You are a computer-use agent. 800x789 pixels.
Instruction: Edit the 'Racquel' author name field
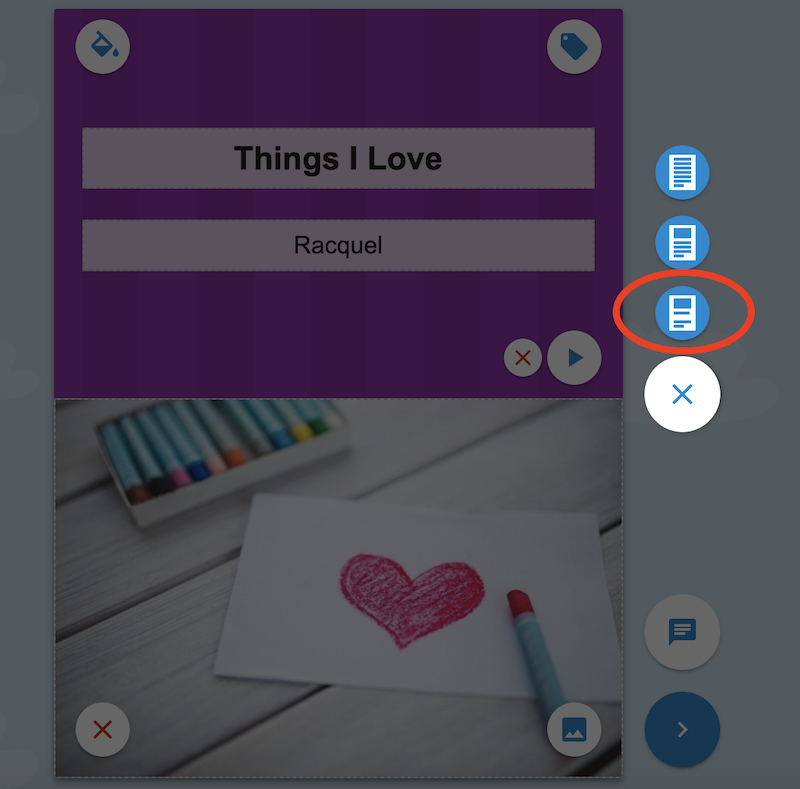point(338,245)
